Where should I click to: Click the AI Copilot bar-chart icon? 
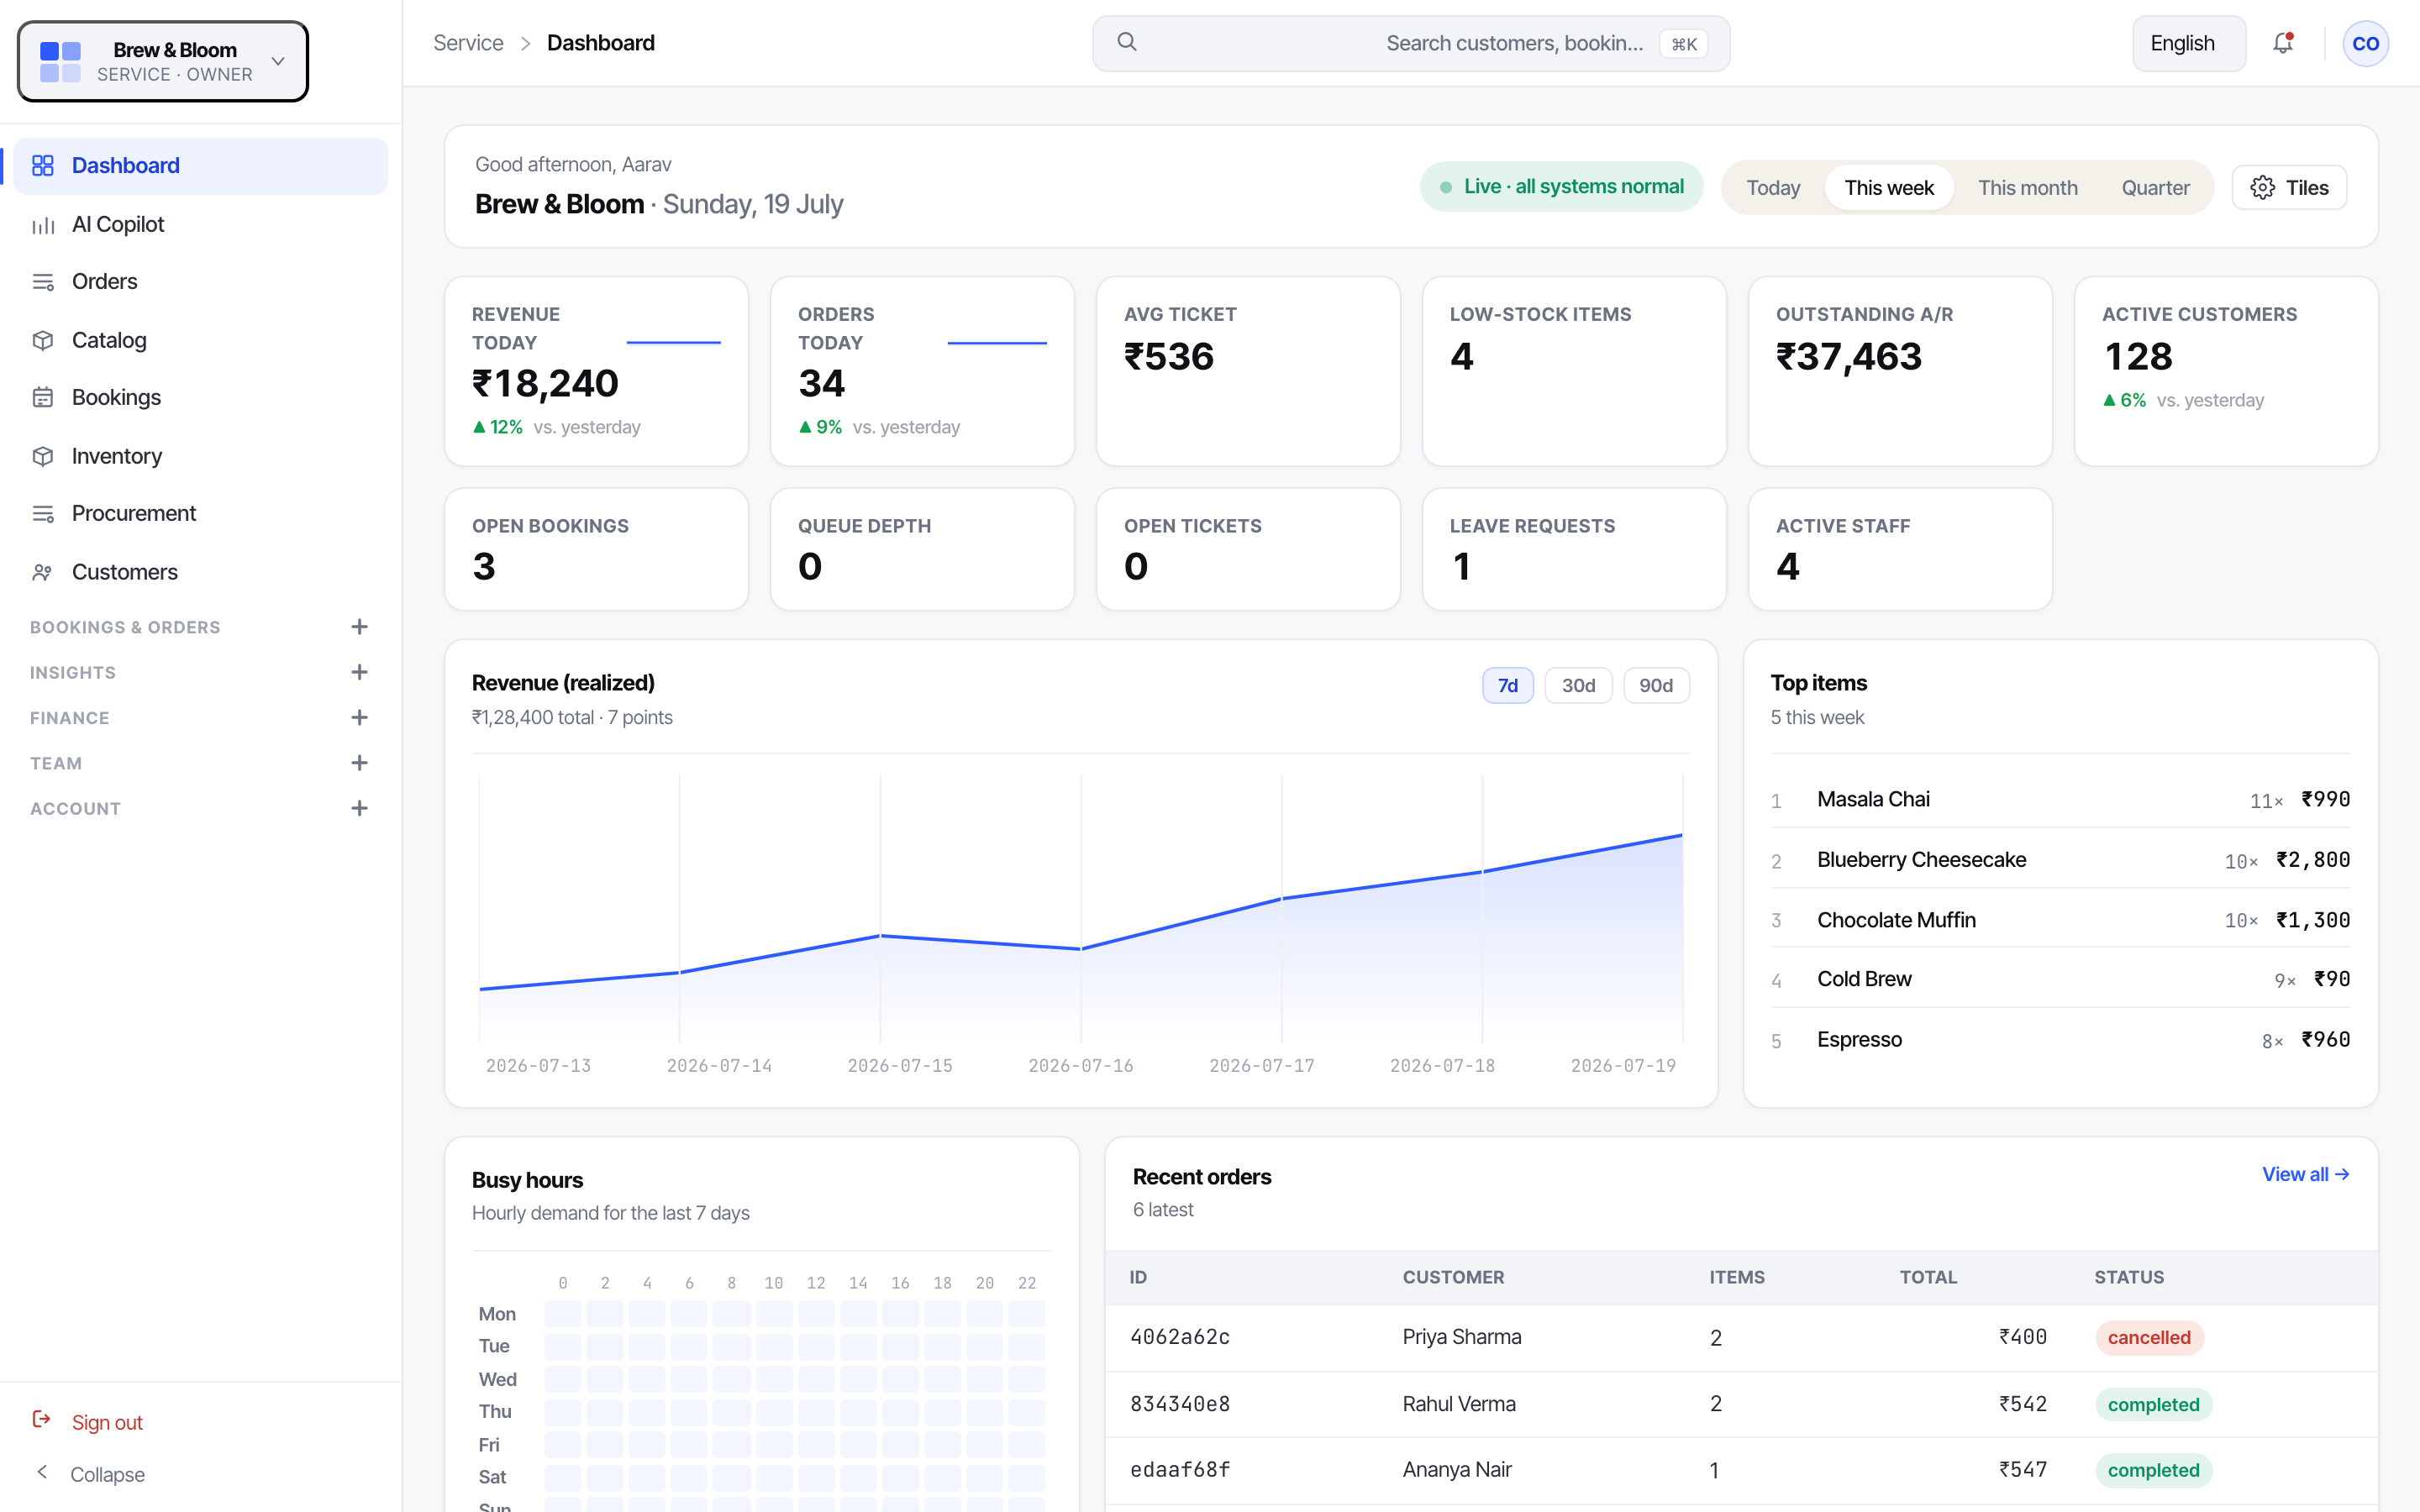(42, 224)
